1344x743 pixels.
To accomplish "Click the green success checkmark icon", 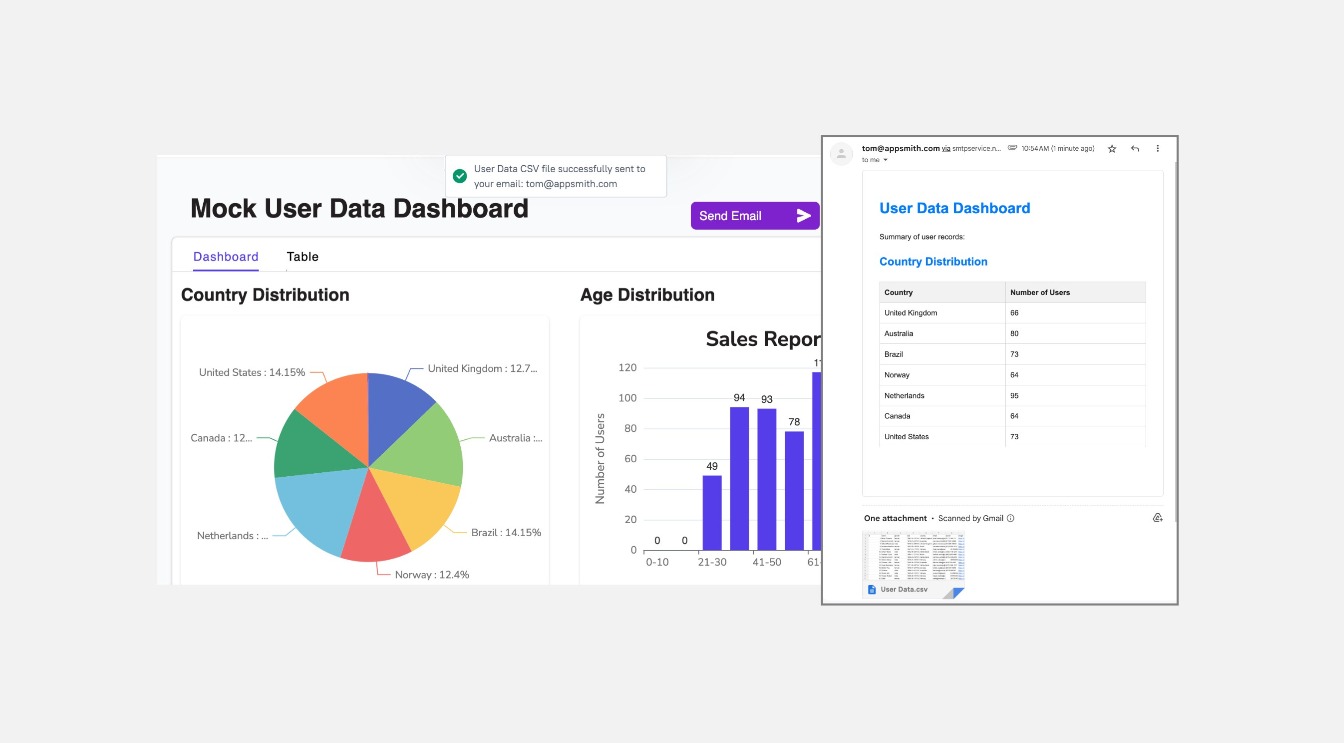I will pyautogui.click(x=460, y=176).
